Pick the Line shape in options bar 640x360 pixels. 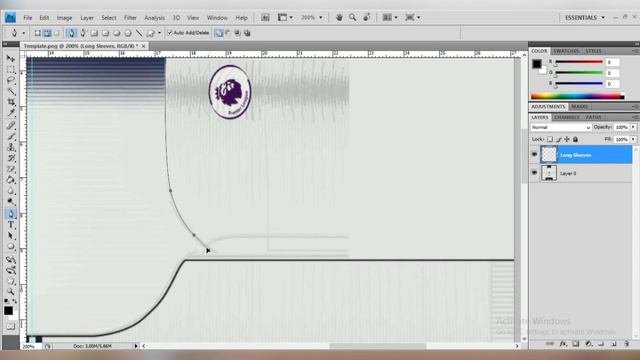pos(139,33)
